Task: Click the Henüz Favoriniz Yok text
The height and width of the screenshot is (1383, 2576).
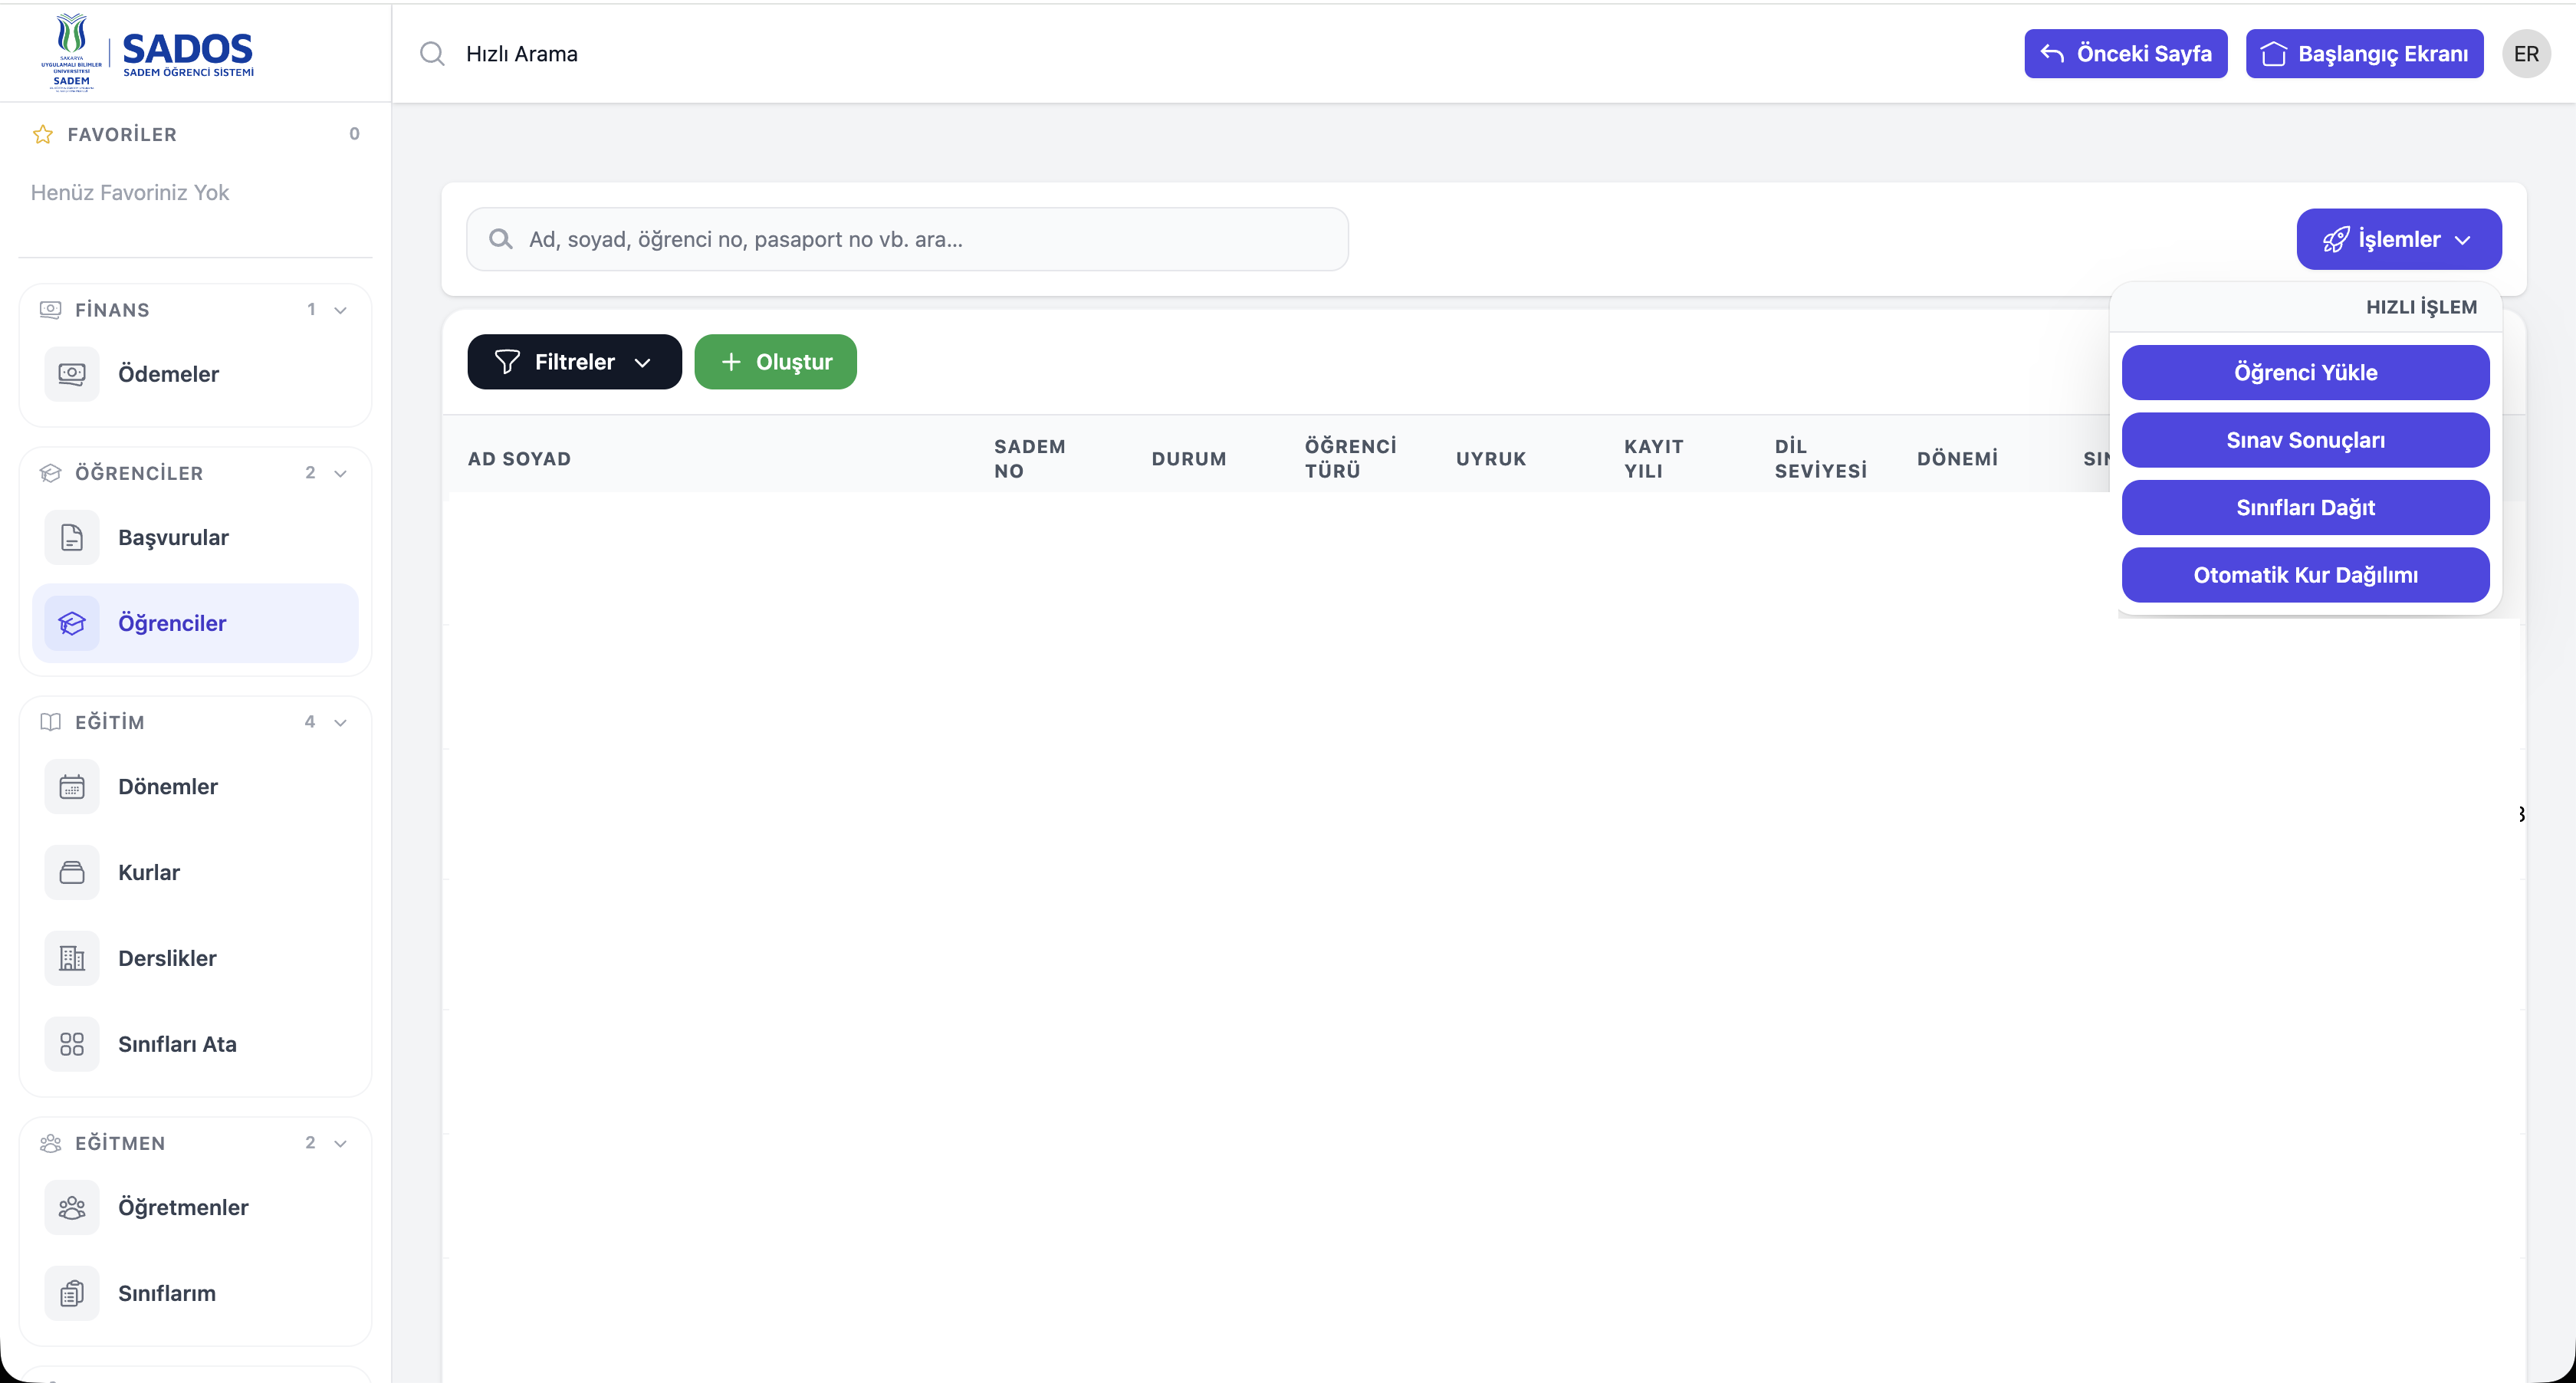Action: pyautogui.click(x=130, y=192)
